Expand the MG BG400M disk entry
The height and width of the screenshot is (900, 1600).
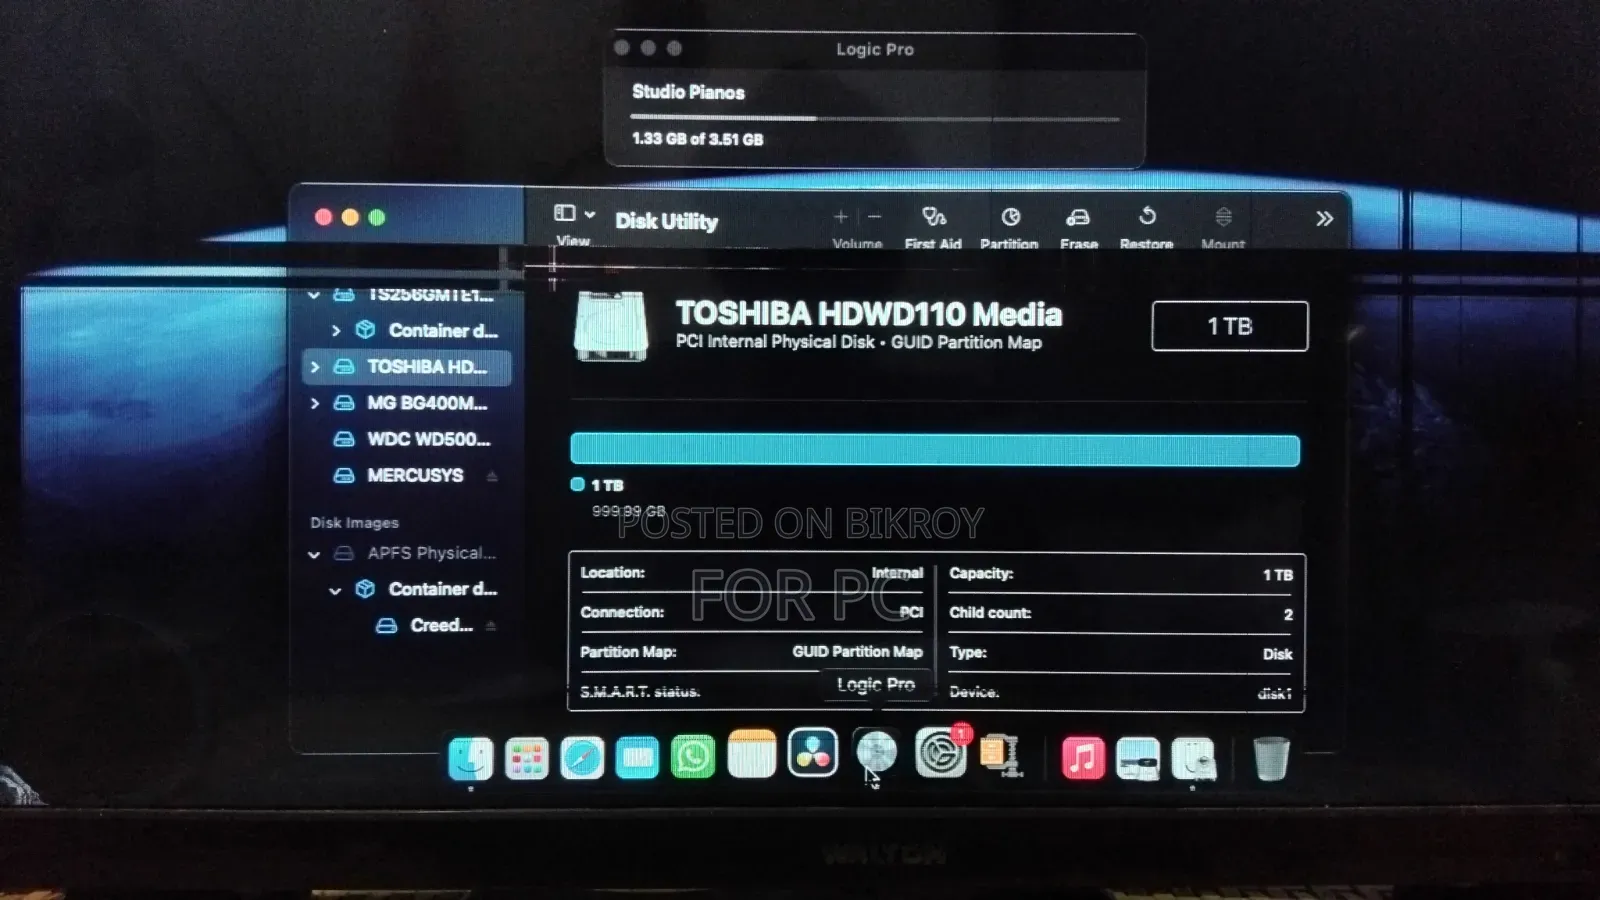tap(315, 403)
